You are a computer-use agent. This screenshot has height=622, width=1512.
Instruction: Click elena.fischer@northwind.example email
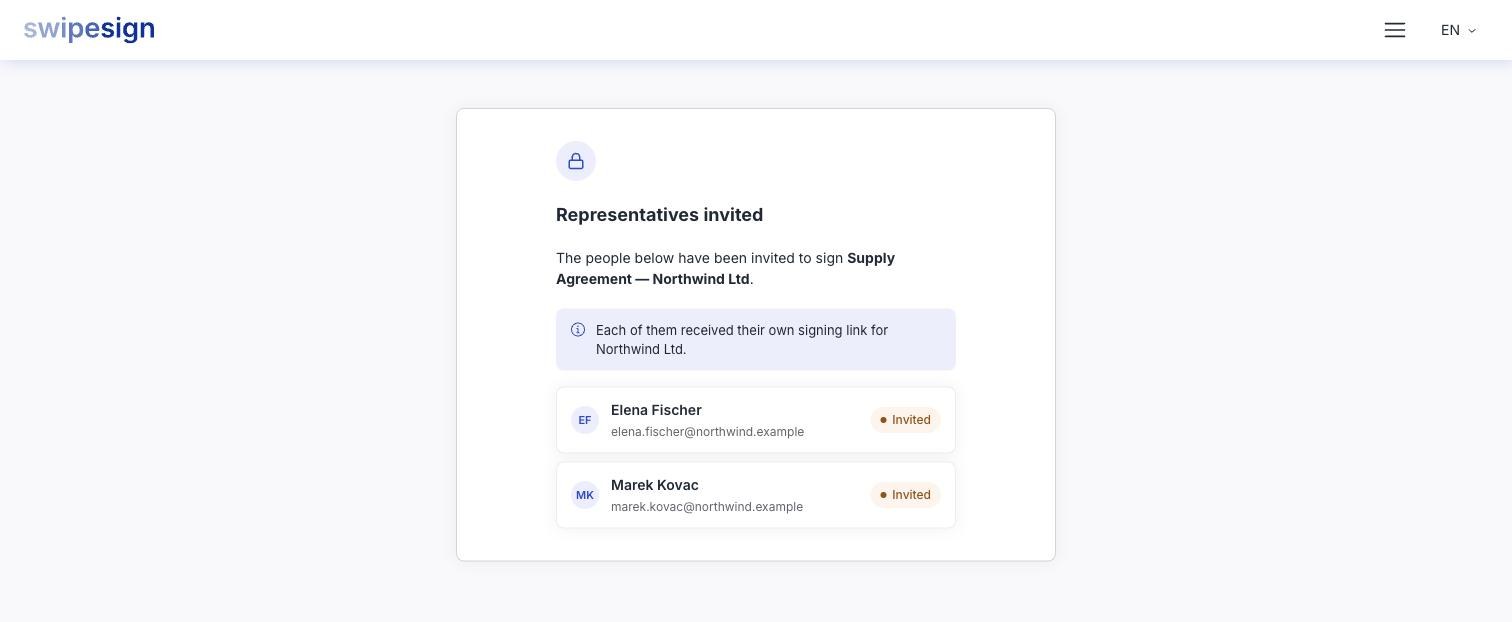point(707,432)
